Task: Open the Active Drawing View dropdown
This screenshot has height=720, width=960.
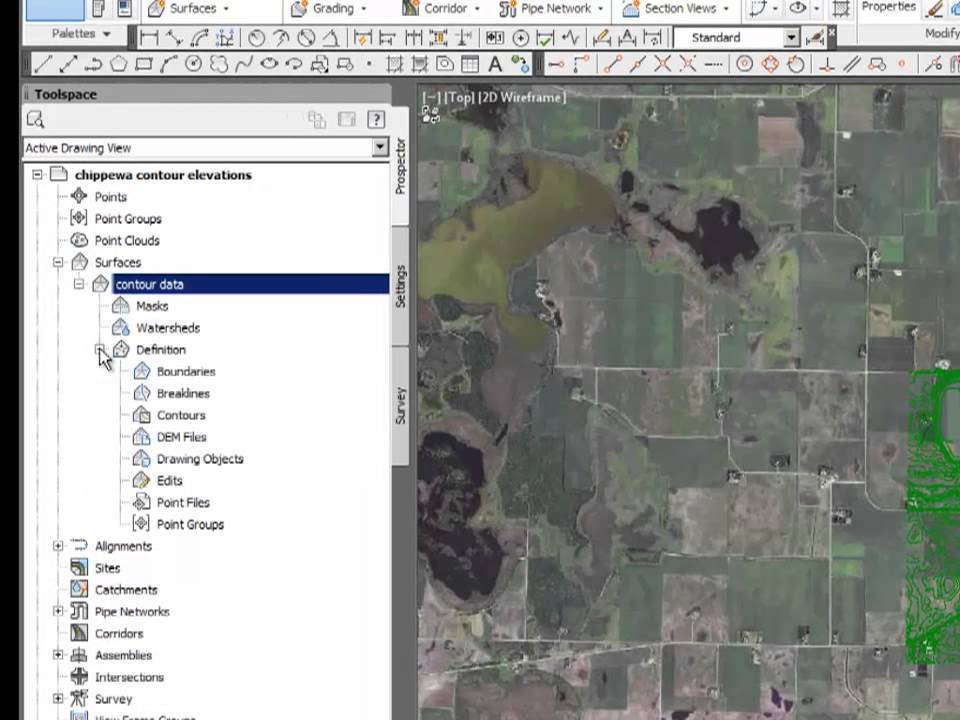Action: 380,148
